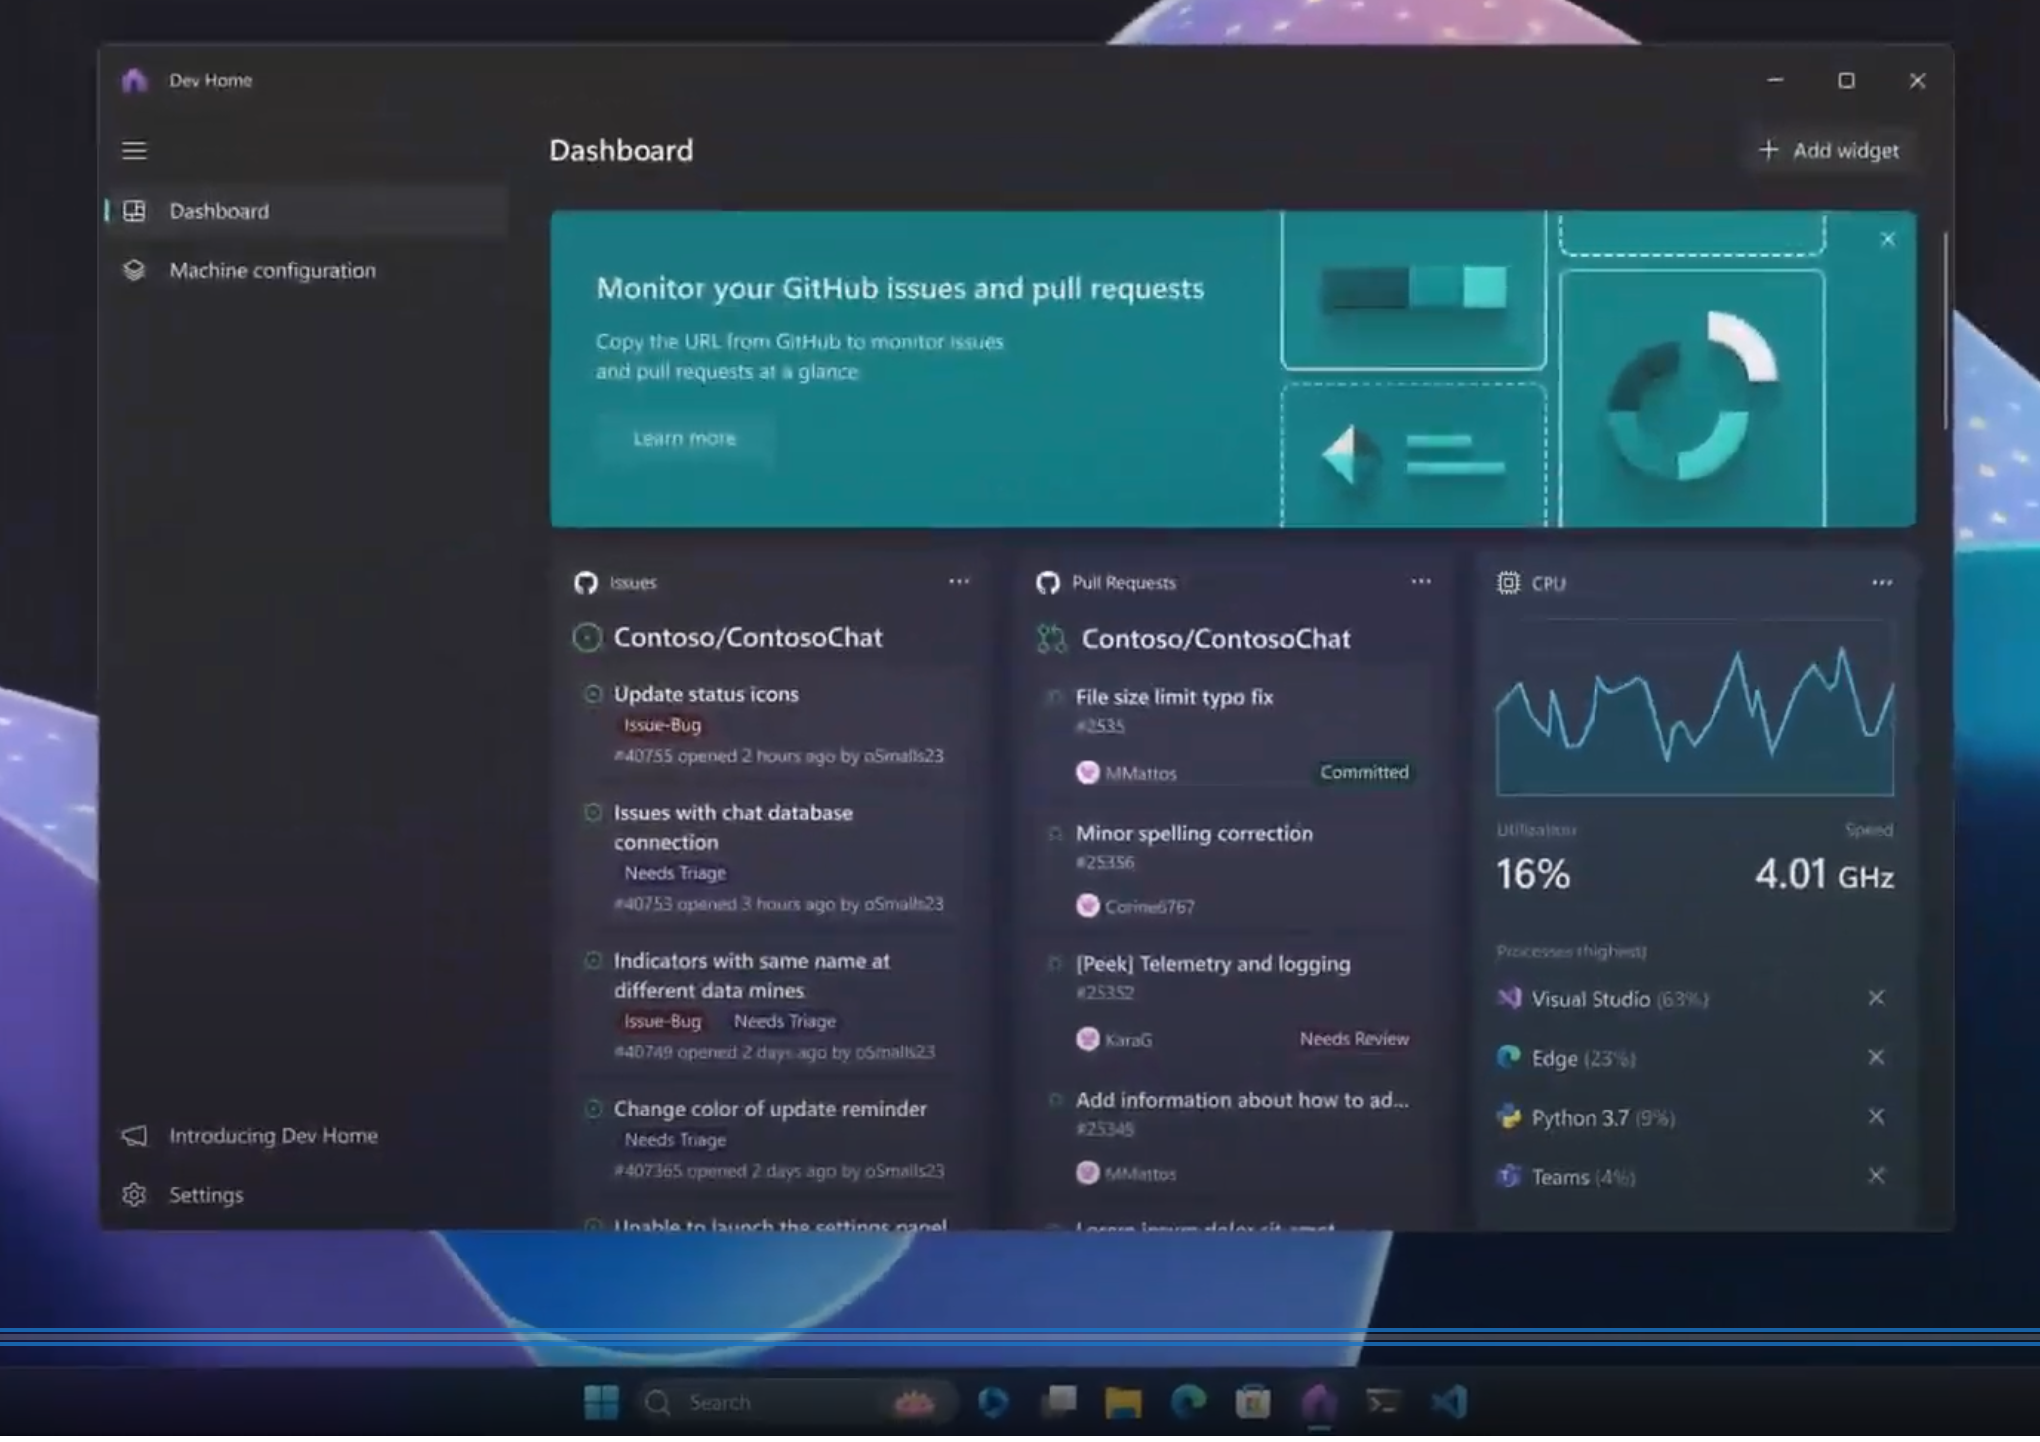Open File Explorer from the taskbar
Viewport: 2040px width, 1442px height.
point(1123,1402)
